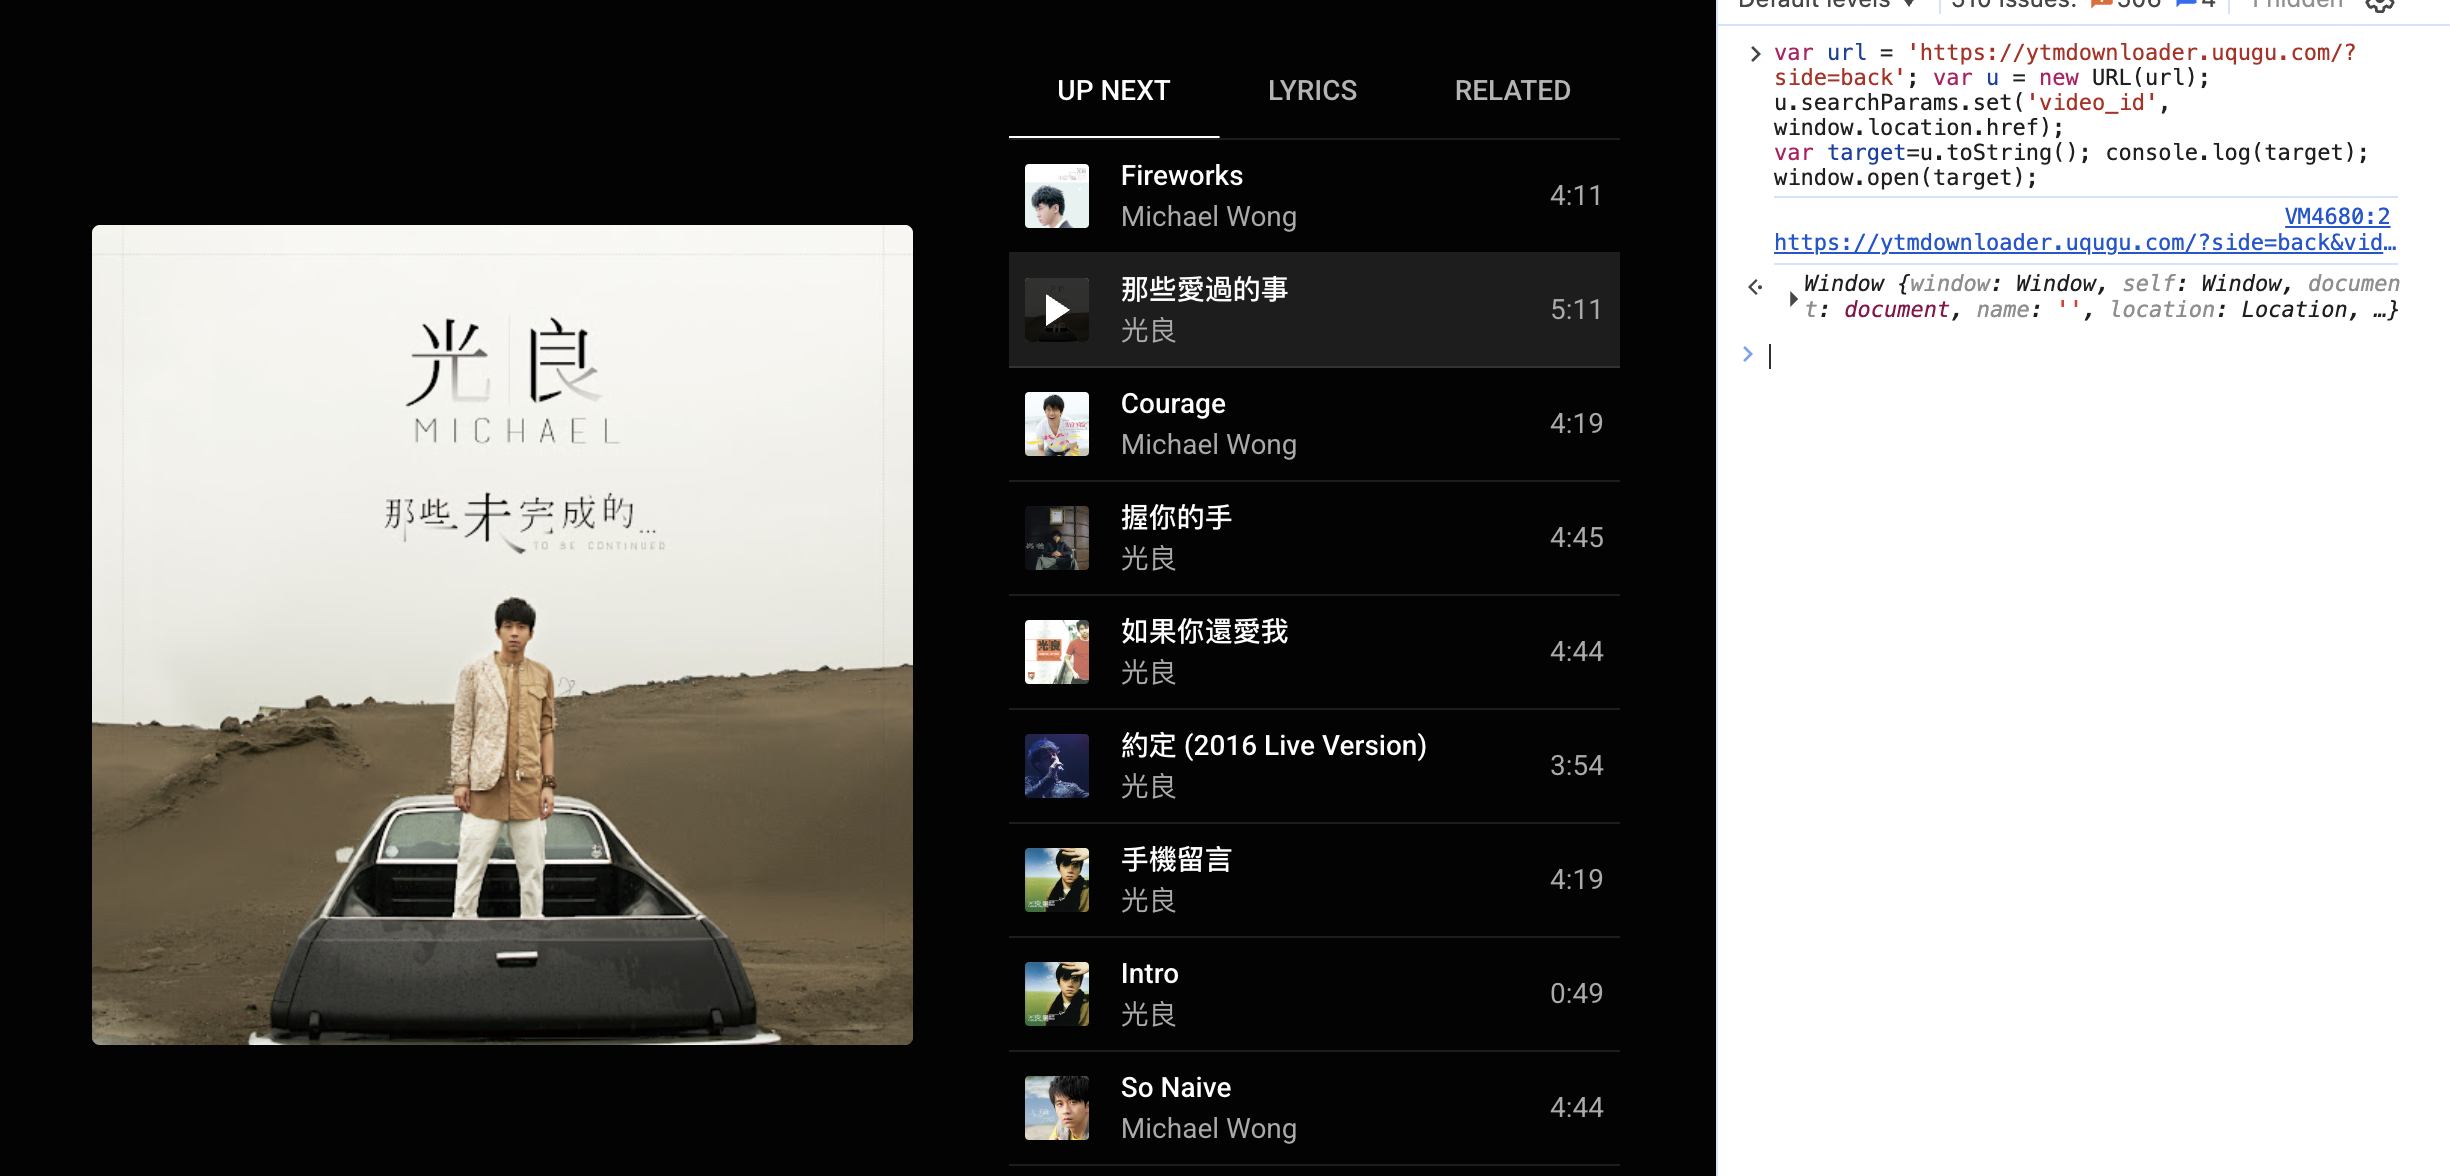Click the large 光良 album cover

coord(502,635)
